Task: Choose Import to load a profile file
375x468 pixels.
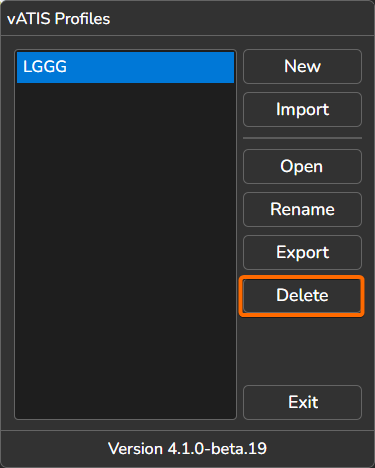Action: pos(302,109)
